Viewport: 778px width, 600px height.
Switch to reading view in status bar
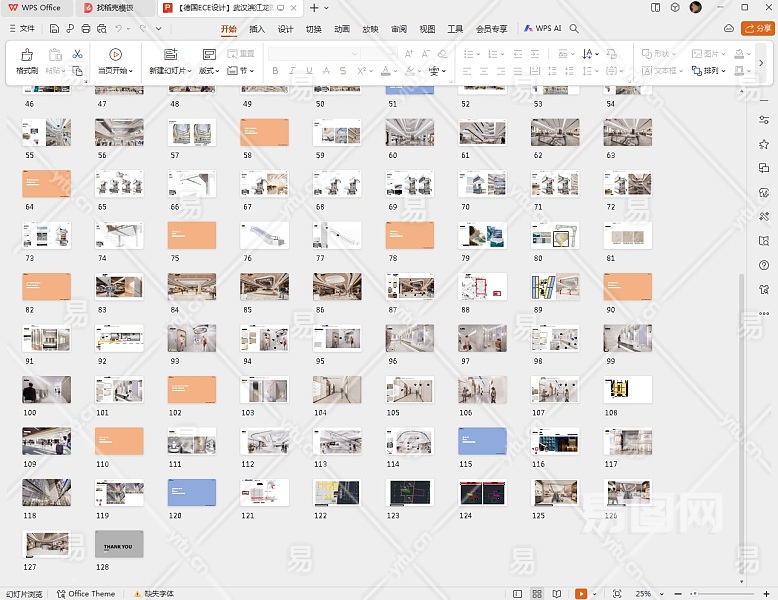557,593
